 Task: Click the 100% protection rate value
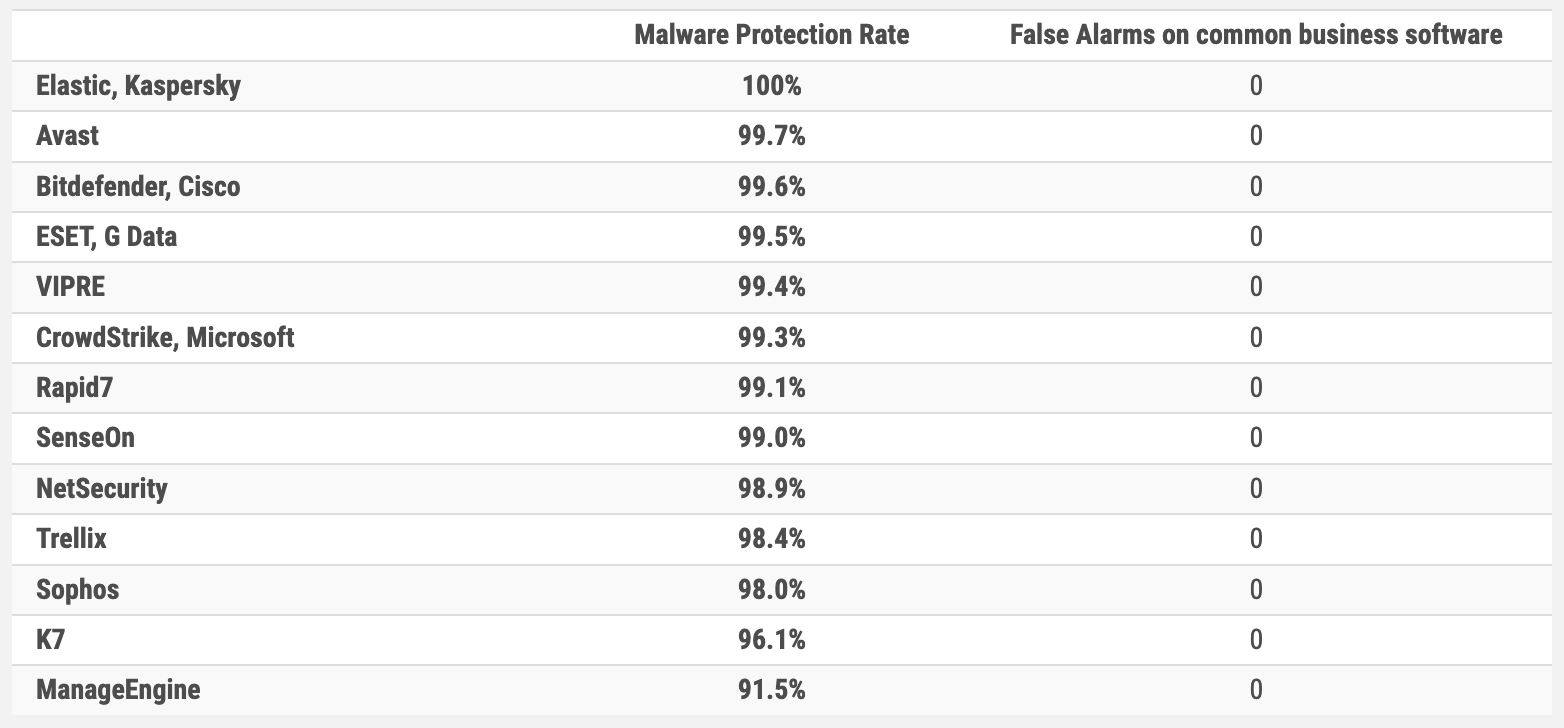point(772,86)
